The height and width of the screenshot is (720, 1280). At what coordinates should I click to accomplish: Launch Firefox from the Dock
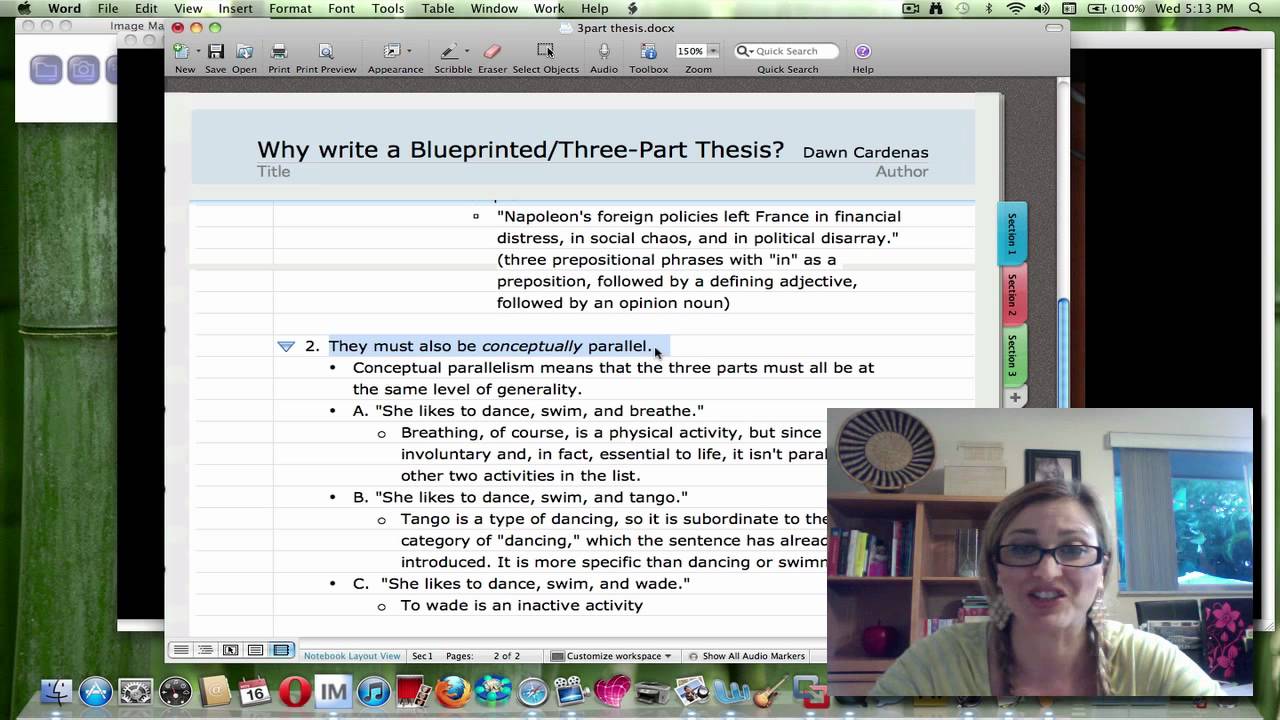click(x=453, y=692)
